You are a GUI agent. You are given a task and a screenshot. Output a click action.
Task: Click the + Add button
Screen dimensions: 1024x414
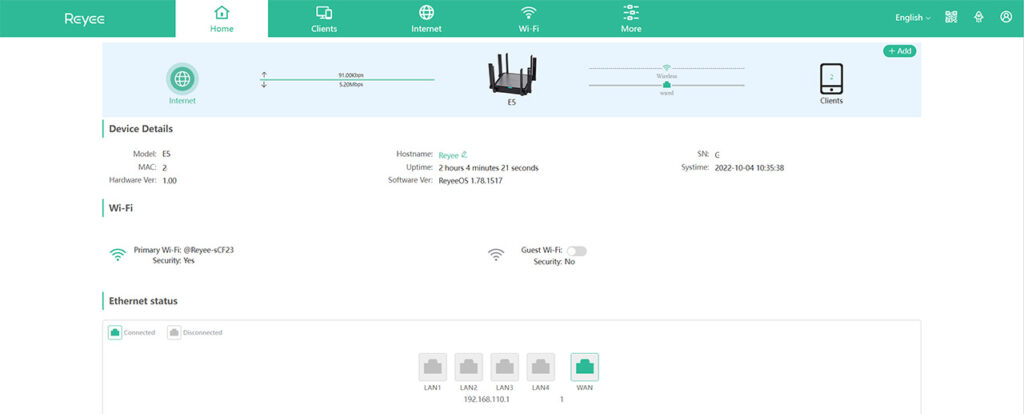point(900,51)
